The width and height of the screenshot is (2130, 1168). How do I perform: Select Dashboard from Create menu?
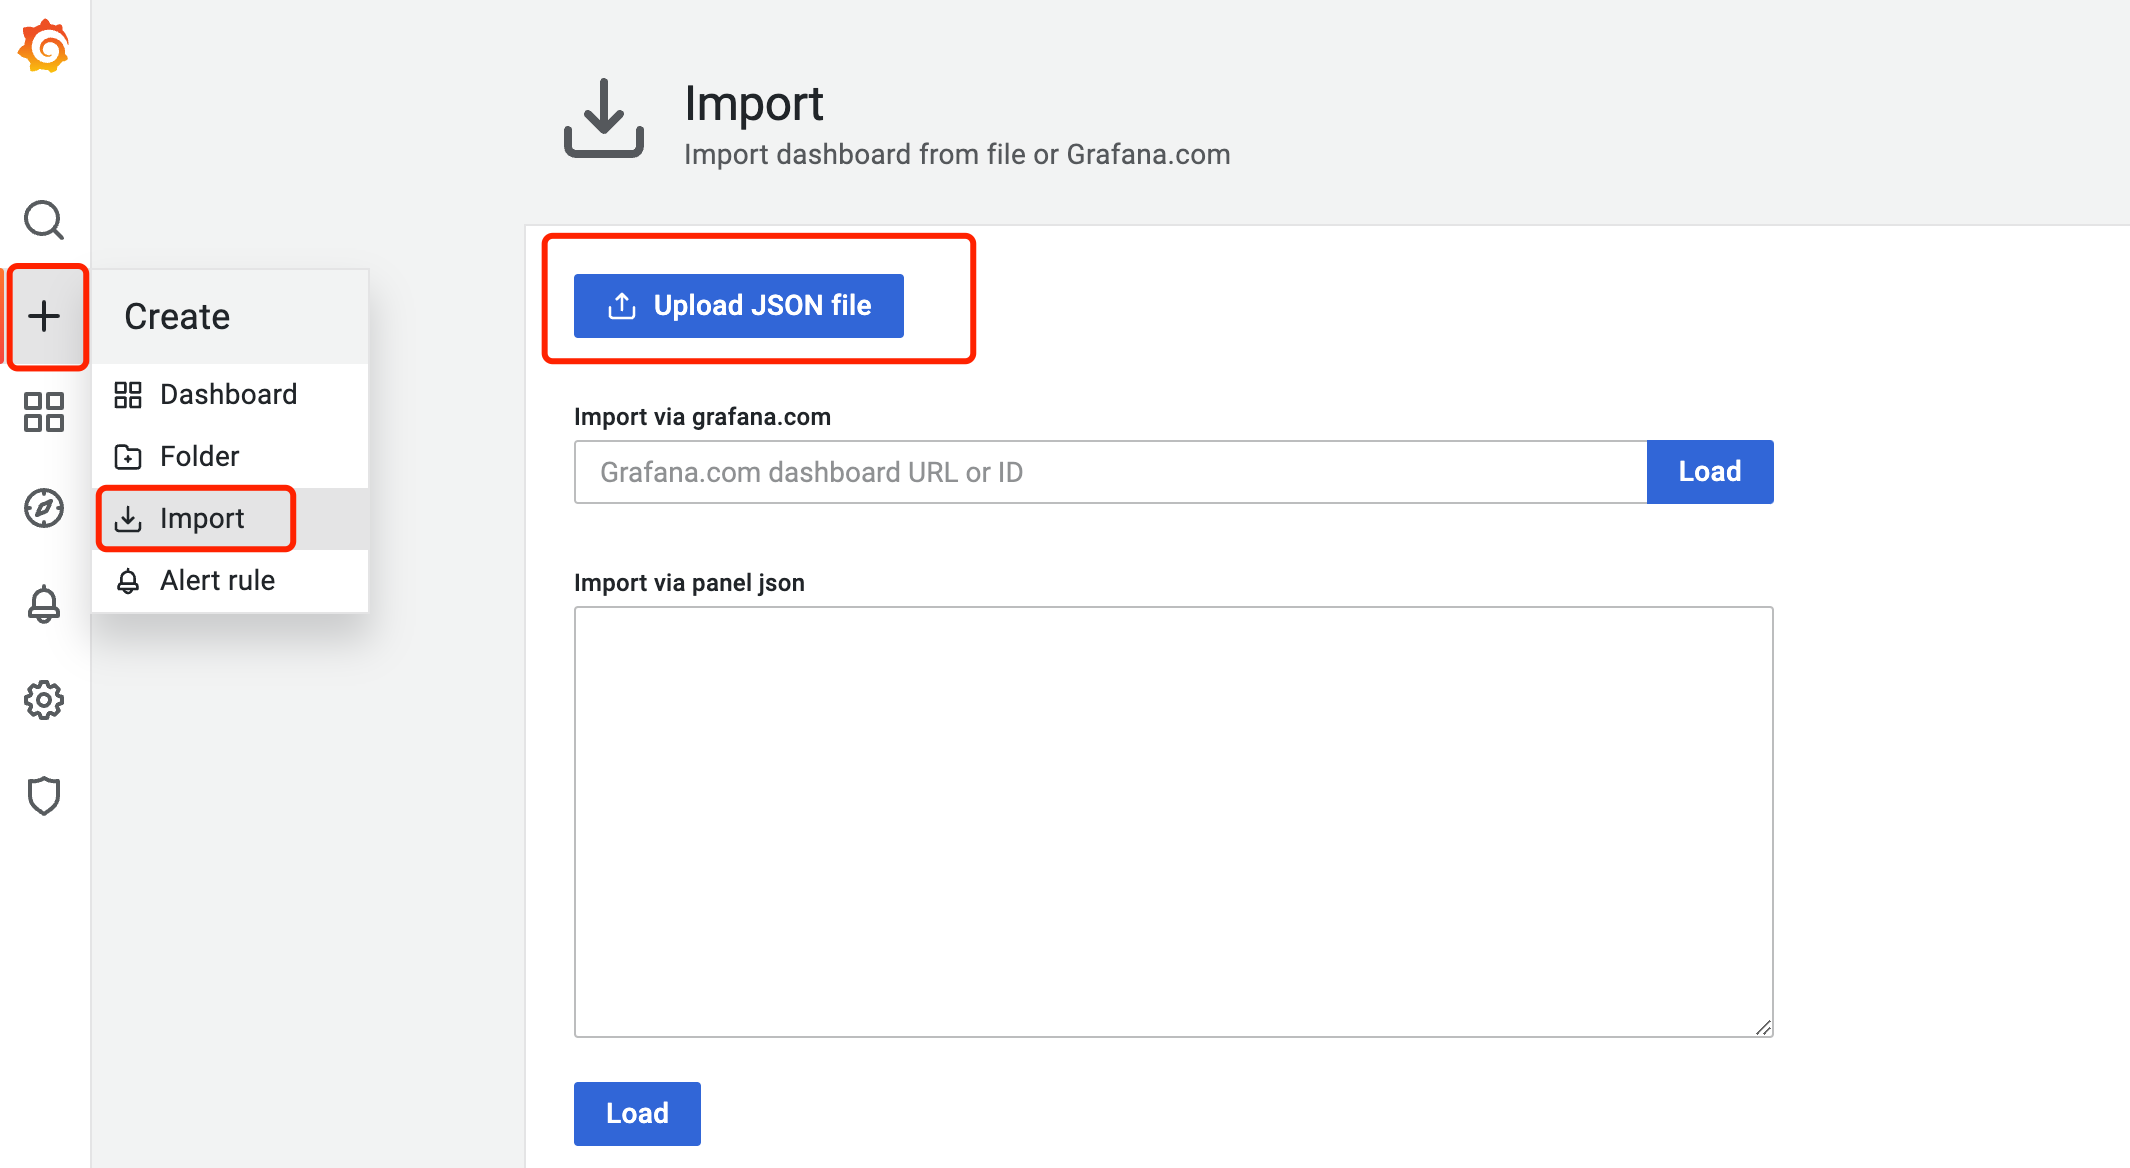tap(228, 394)
